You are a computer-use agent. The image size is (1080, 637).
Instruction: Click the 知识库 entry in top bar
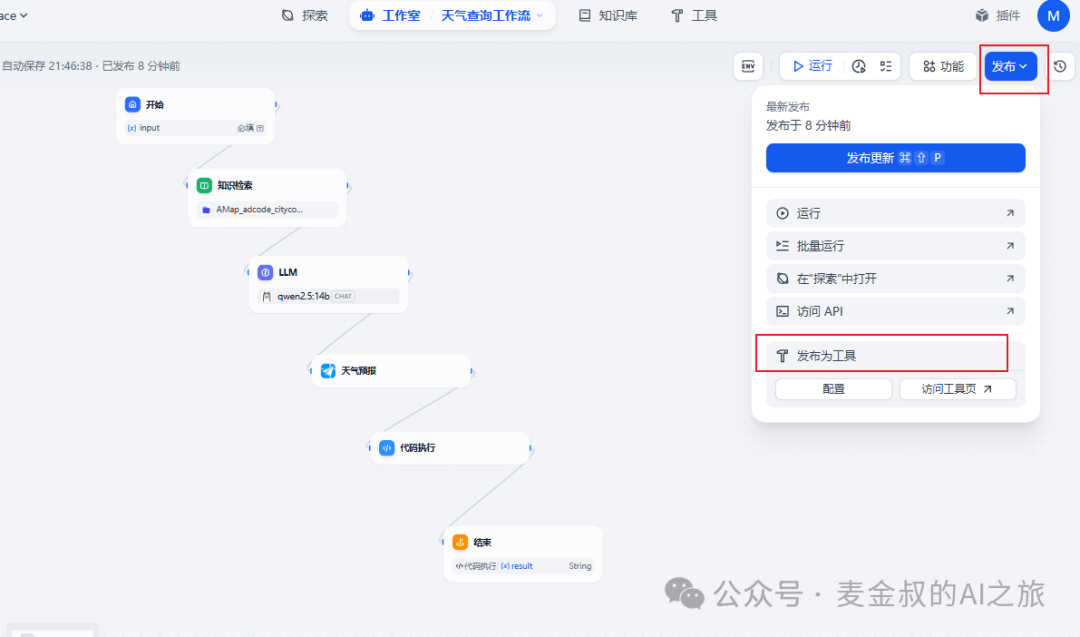[607, 15]
